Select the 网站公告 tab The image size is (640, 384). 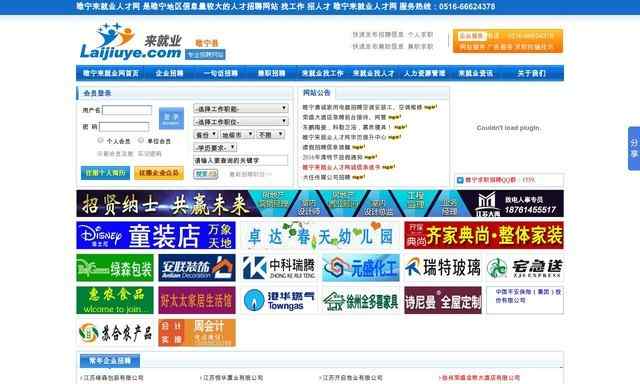click(x=316, y=93)
